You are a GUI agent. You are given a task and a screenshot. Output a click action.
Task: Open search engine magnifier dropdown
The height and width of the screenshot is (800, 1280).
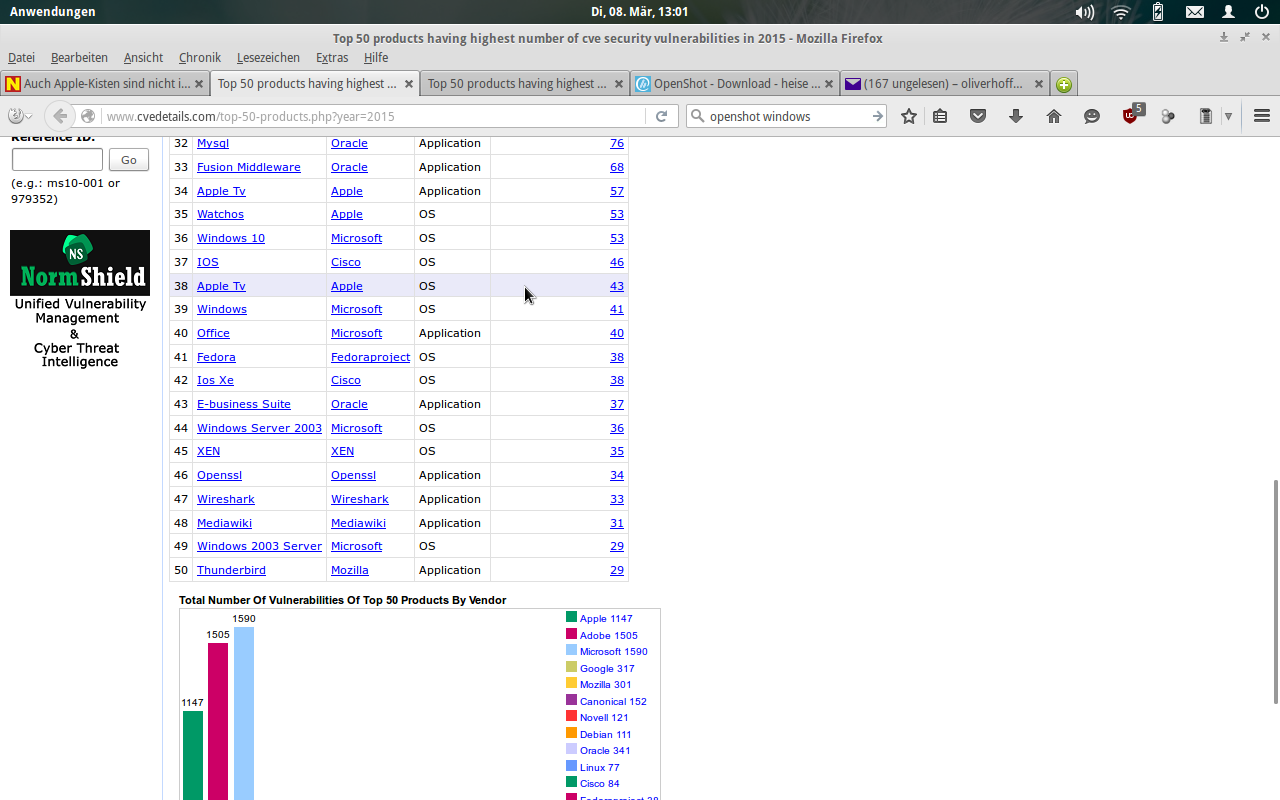697,116
